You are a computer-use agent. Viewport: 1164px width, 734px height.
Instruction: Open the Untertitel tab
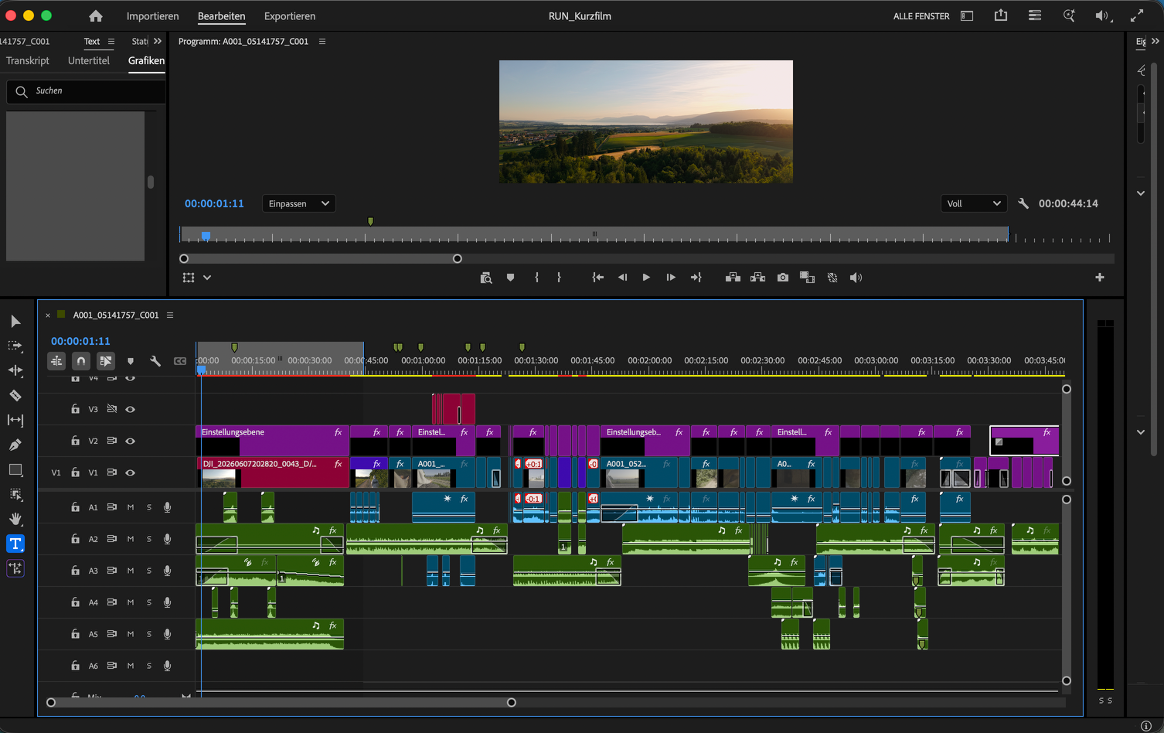88,61
